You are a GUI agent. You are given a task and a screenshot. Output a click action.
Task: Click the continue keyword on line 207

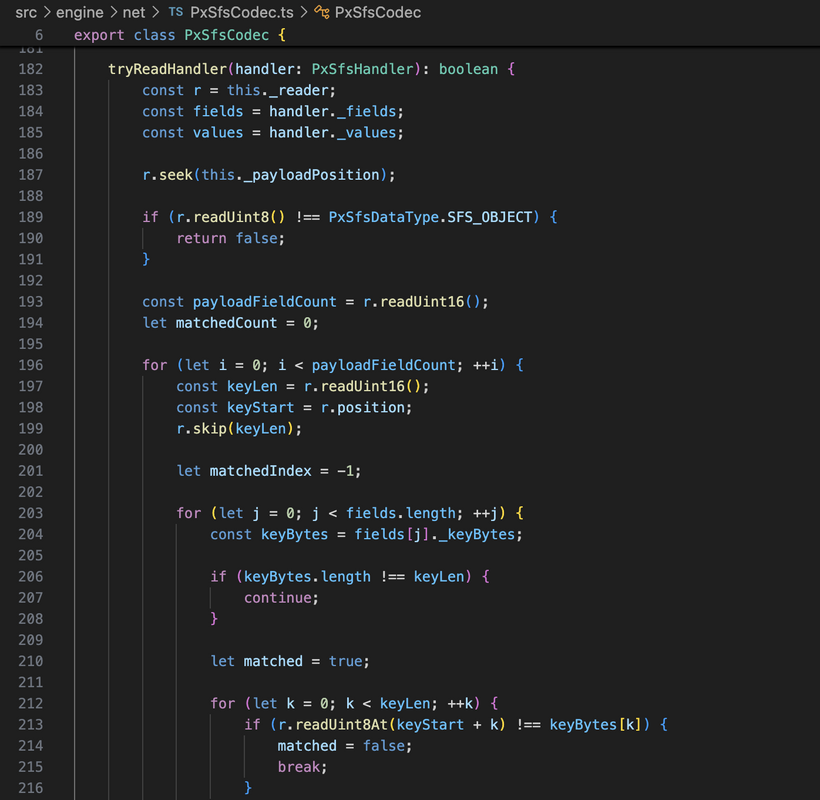click(x=281, y=598)
